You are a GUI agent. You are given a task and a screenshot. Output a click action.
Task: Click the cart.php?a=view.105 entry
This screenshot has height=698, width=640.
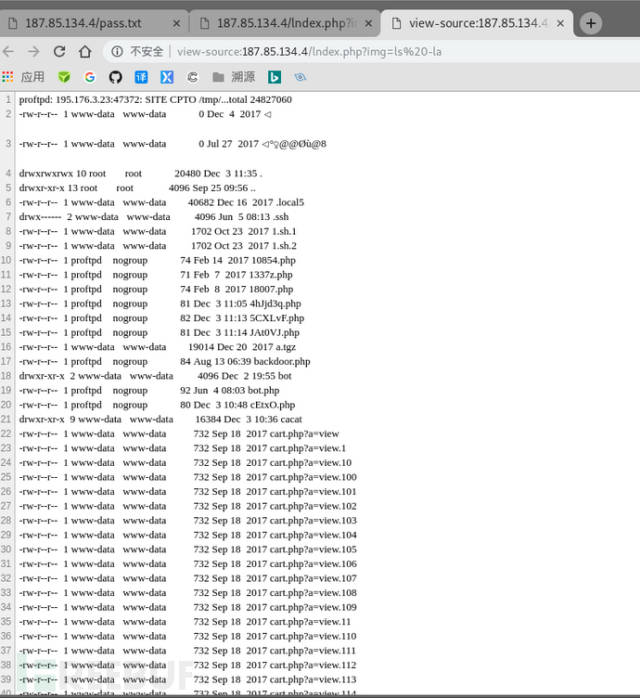[313, 549]
